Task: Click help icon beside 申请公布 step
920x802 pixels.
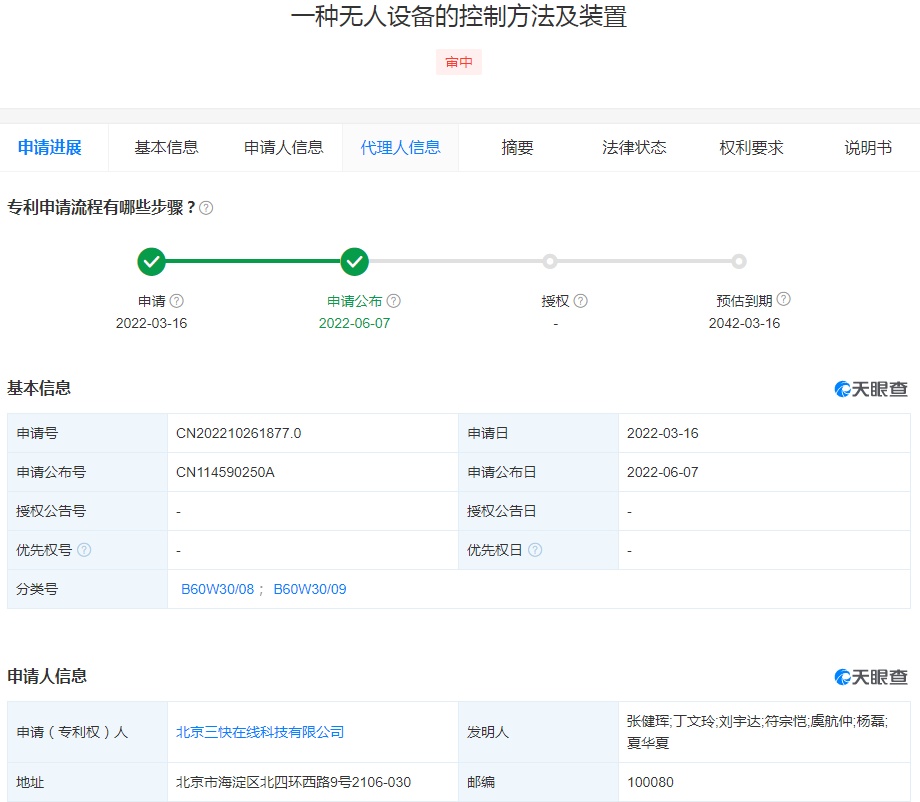Action: pos(394,301)
